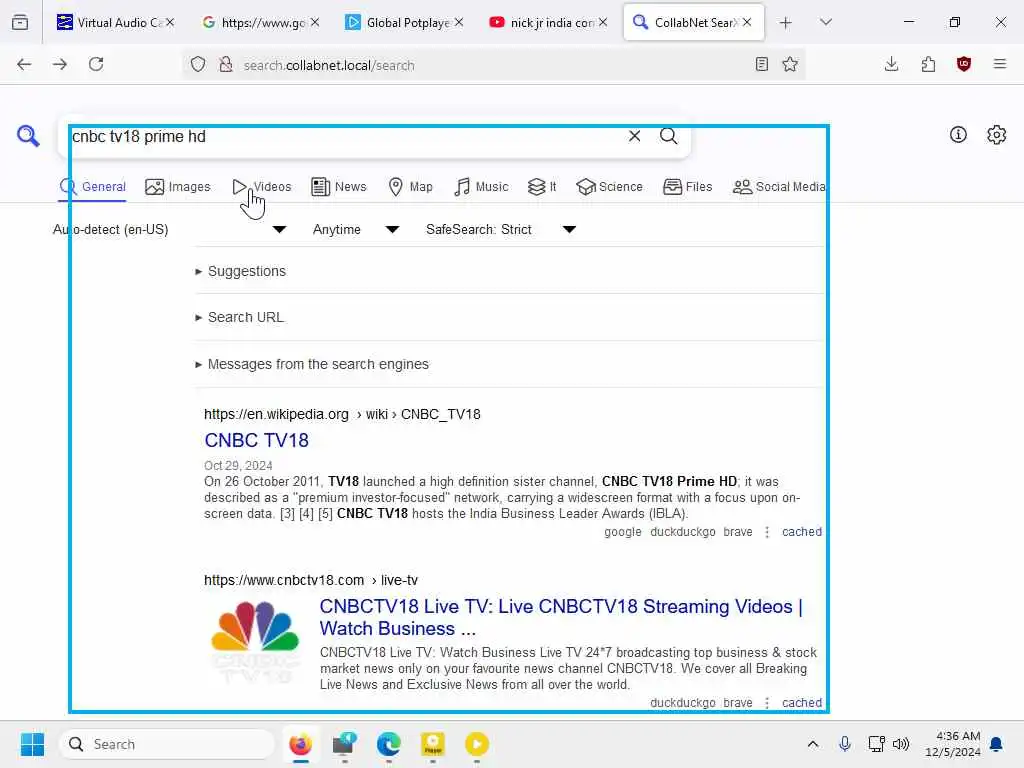Open the extensions puzzle icon
Image resolution: width=1024 pixels, height=768 pixels.
[928, 64]
